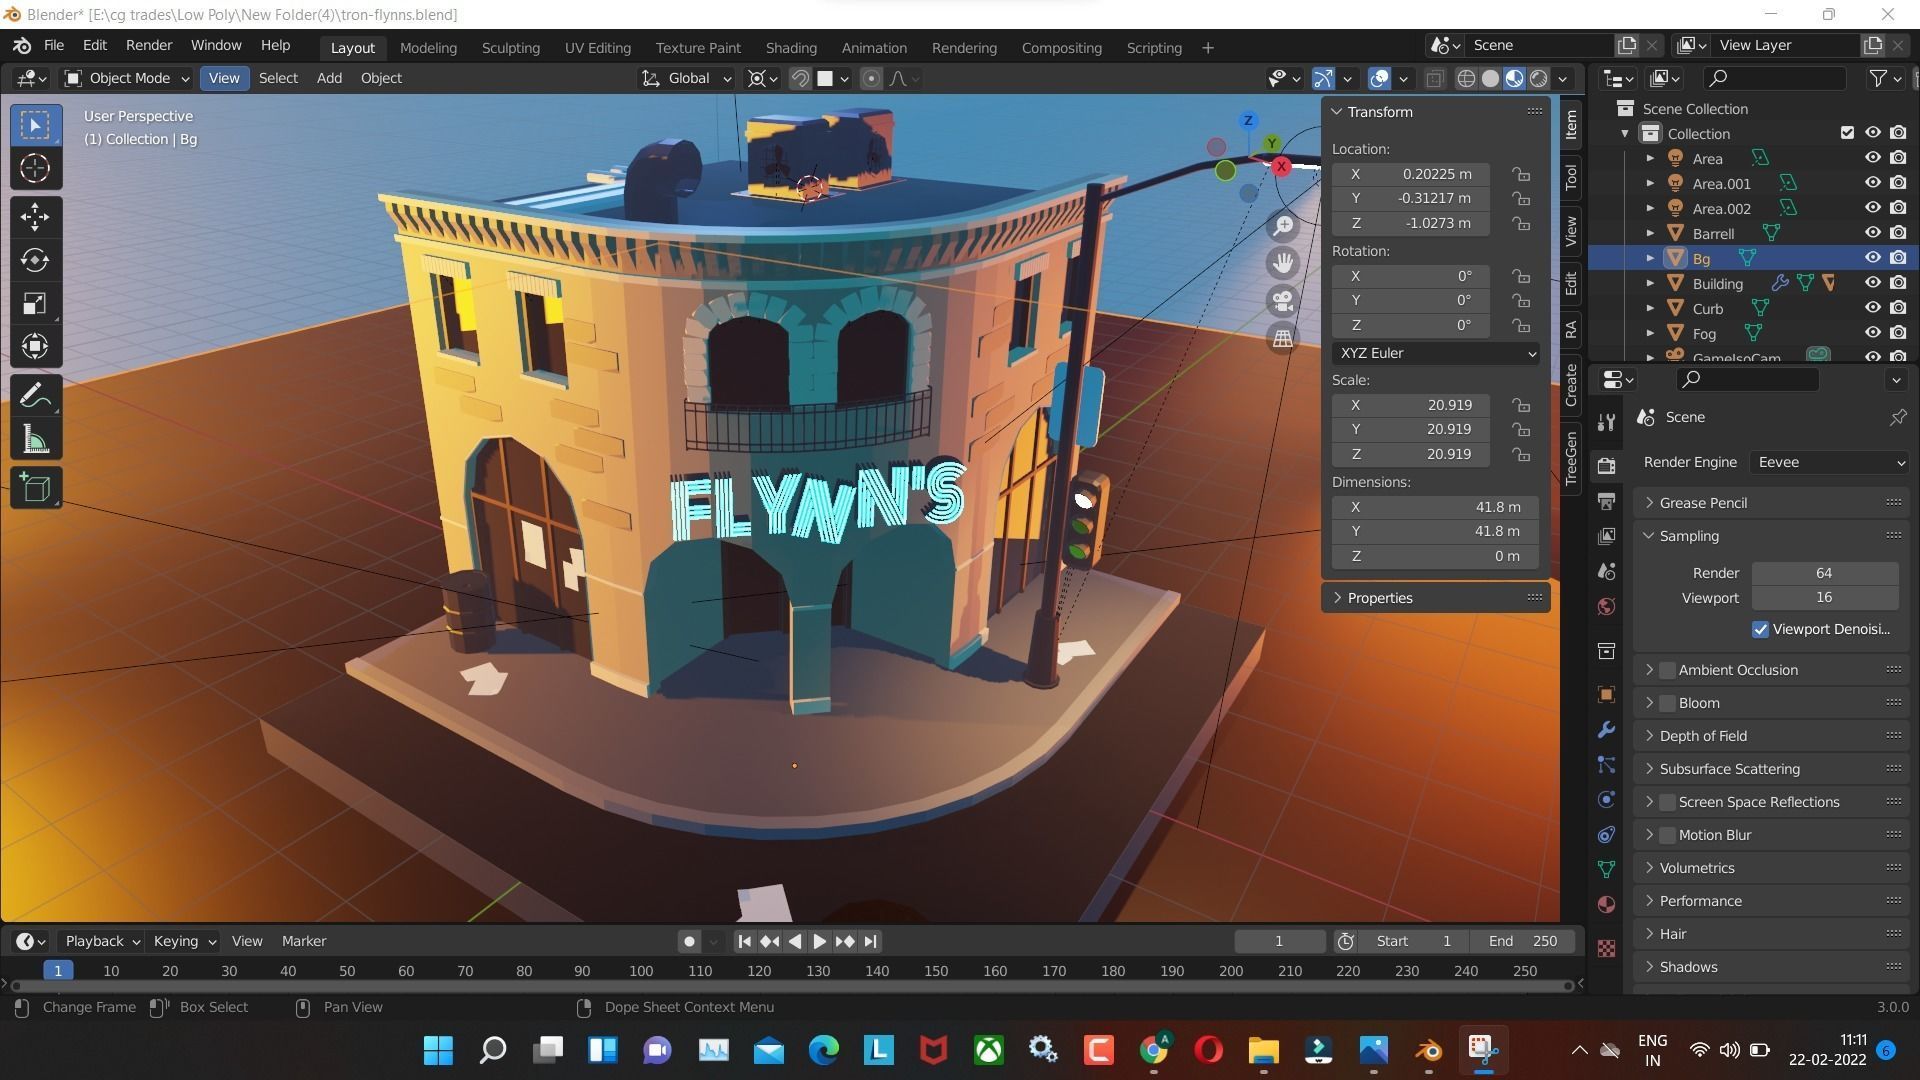Switch to the UV Editing workspace
The image size is (1920, 1080).
[597, 48]
